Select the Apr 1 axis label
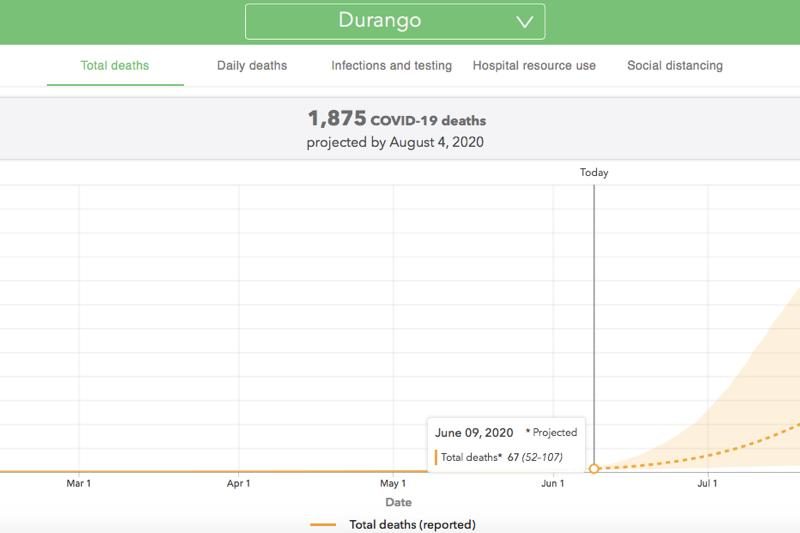 [x=238, y=484]
